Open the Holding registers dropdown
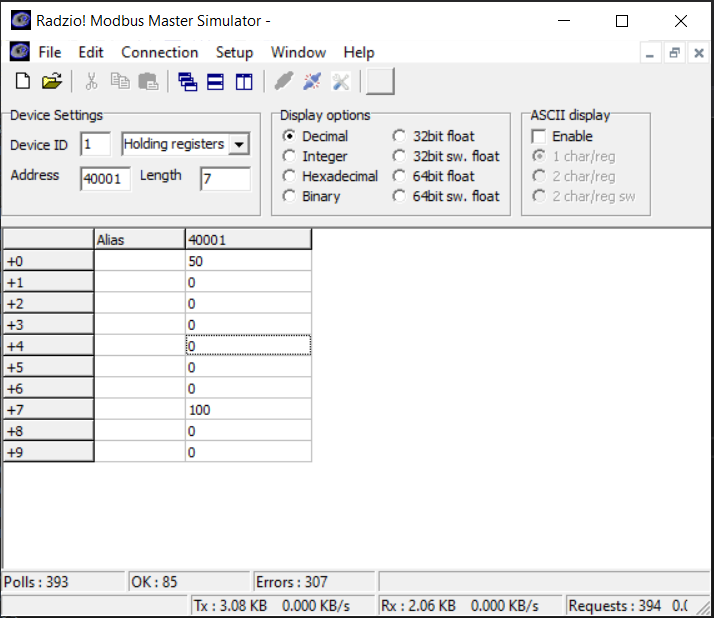This screenshot has height=618, width=714. (239, 144)
